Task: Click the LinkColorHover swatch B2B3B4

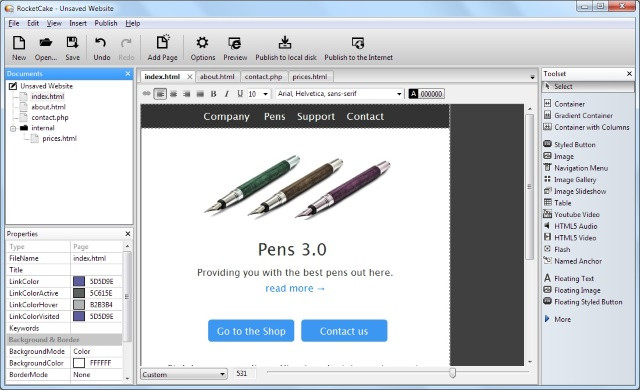Action: tap(79, 305)
